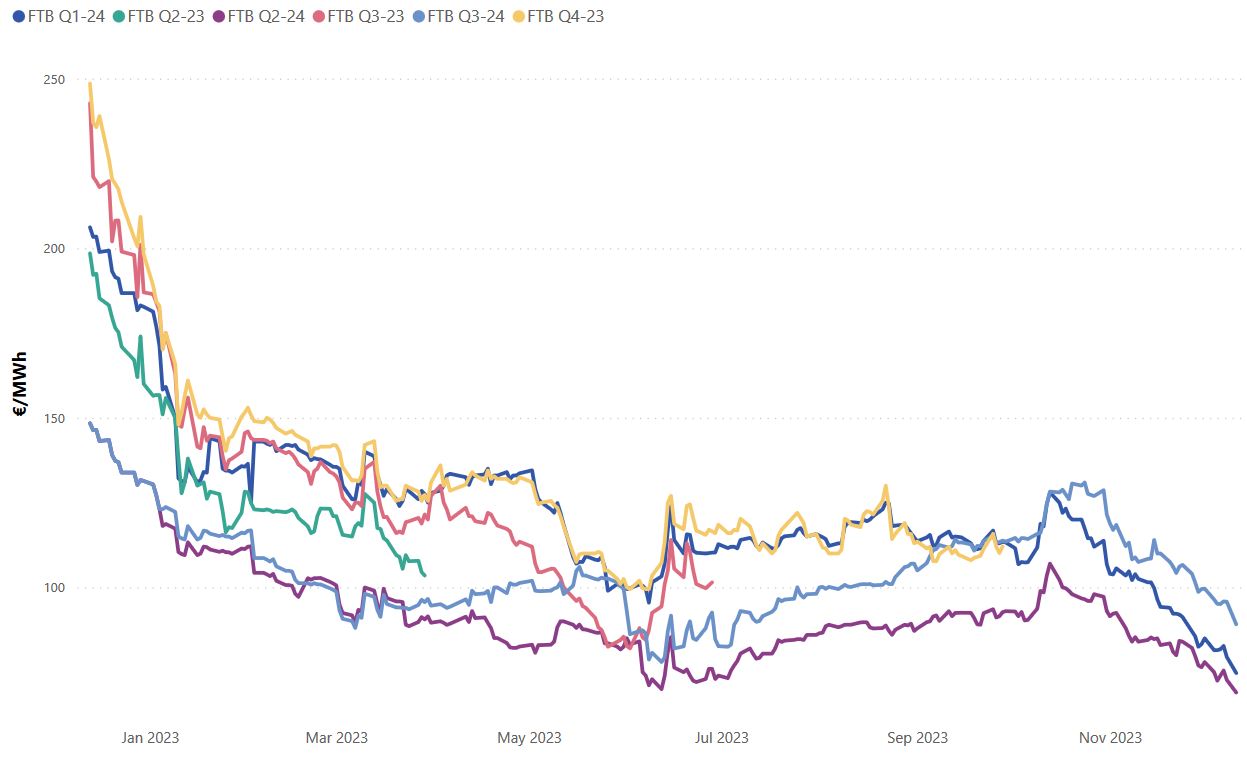Click the dark blue FTB Q1-24 legend dot
This screenshot has height=760, width=1247.
pyautogui.click(x=18, y=17)
